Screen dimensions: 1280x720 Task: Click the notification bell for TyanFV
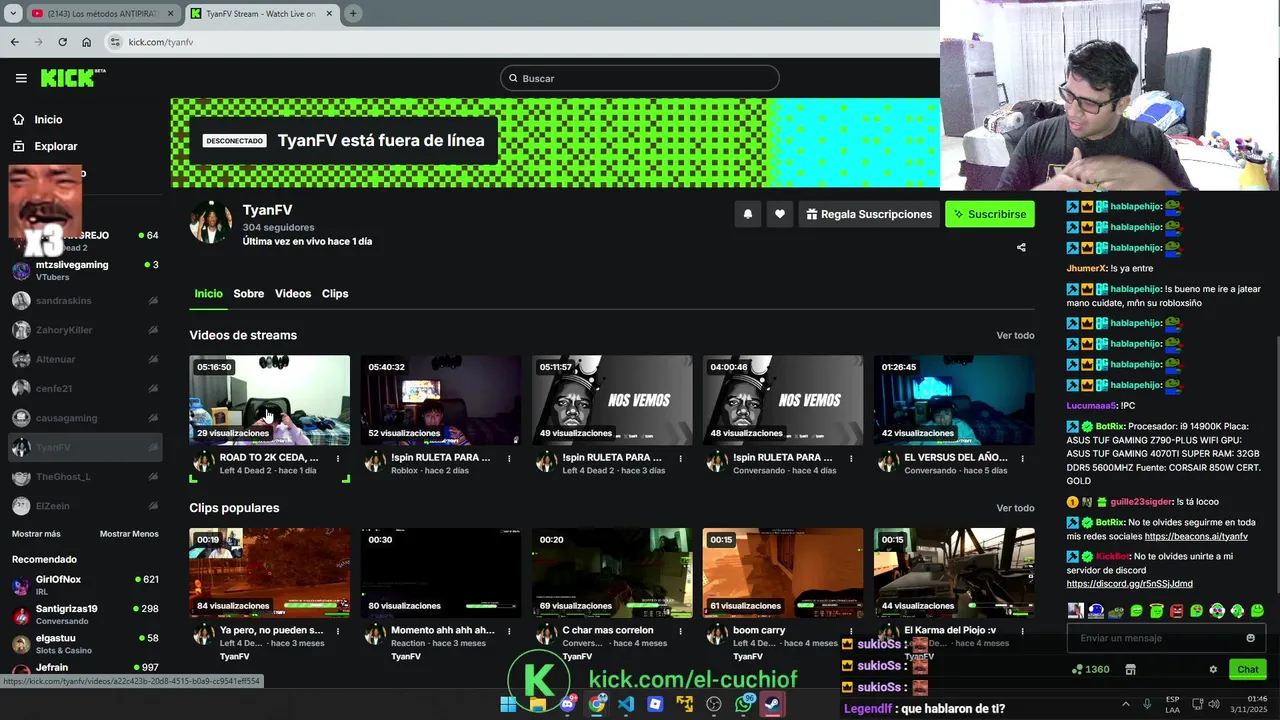click(747, 214)
